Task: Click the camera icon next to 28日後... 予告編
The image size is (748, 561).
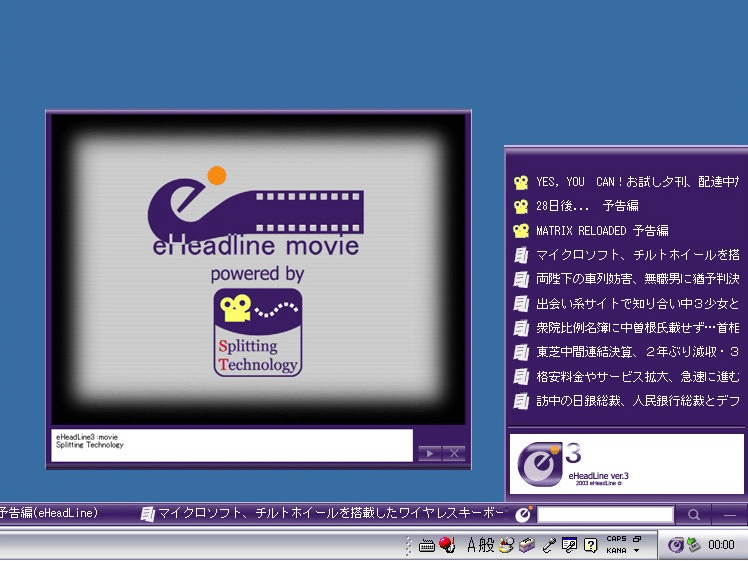Action: coord(521,207)
